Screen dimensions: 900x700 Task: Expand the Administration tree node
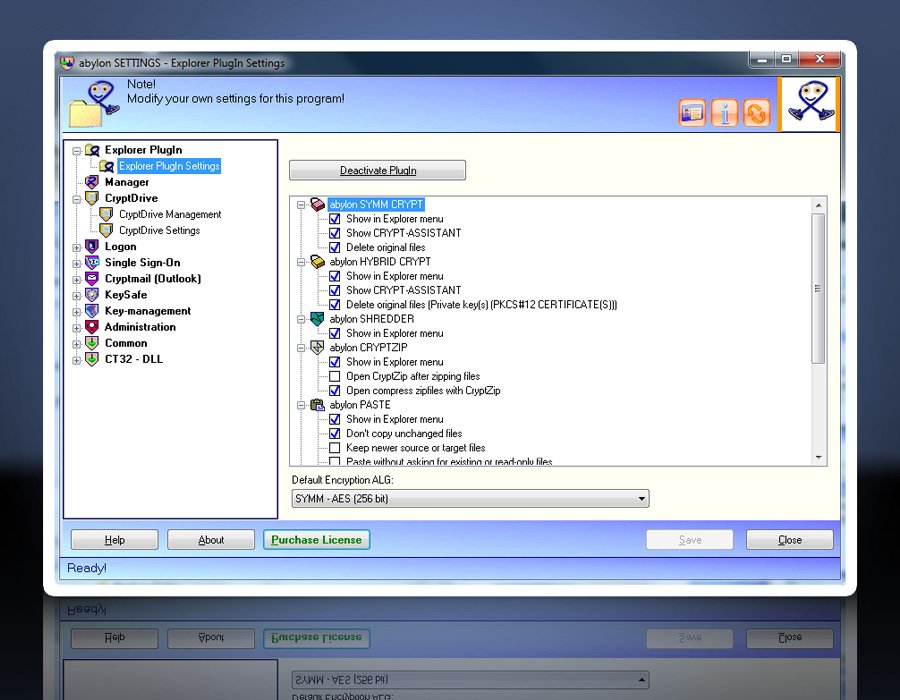(x=76, y=328)
